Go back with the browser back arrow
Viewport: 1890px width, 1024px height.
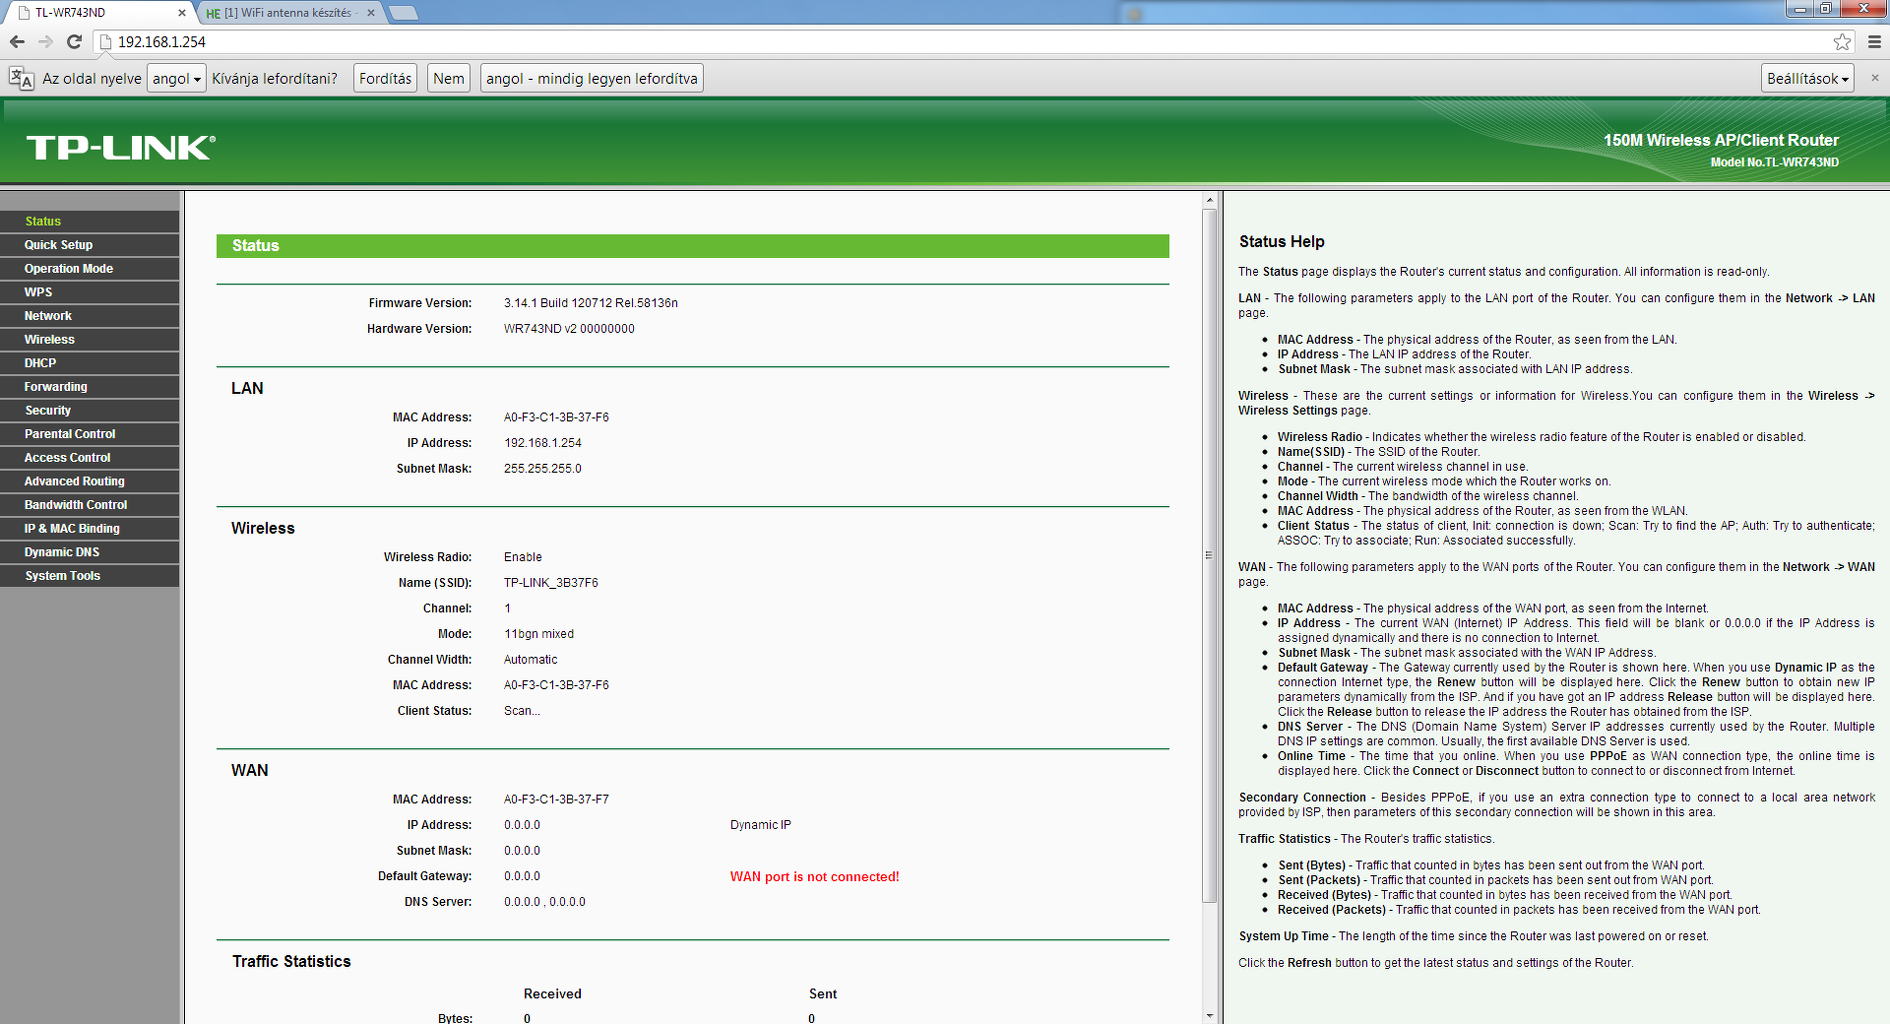(17, 42)
